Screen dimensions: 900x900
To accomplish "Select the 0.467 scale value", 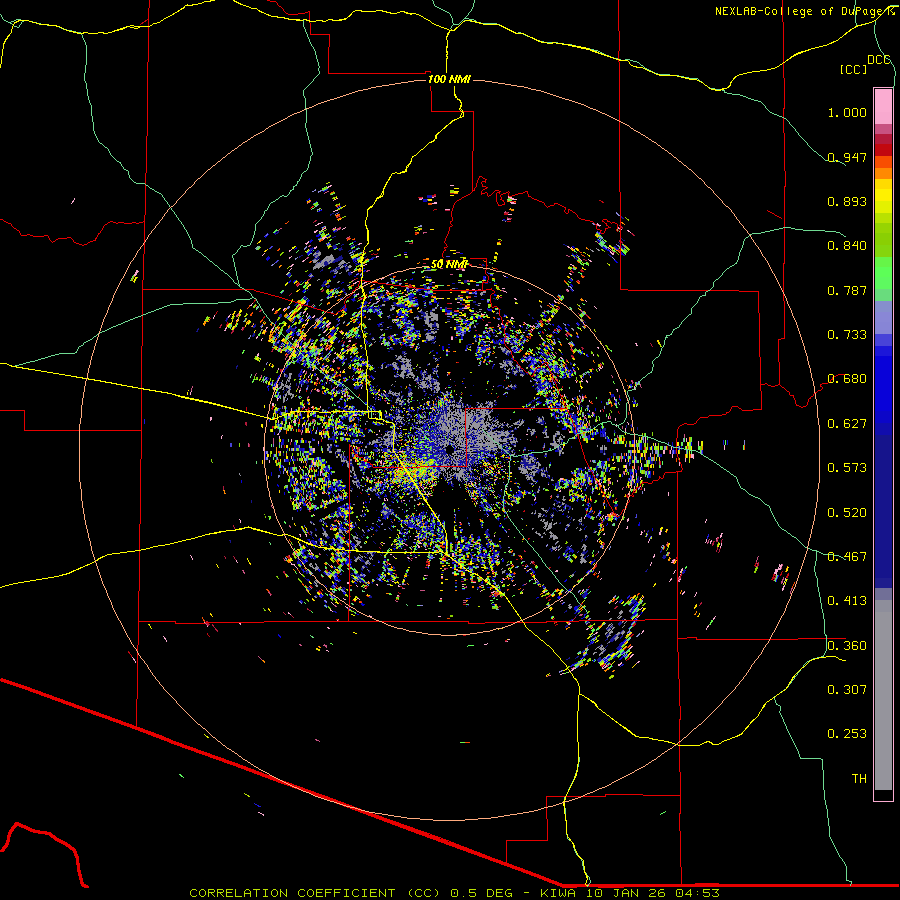I will coord(847,557).
